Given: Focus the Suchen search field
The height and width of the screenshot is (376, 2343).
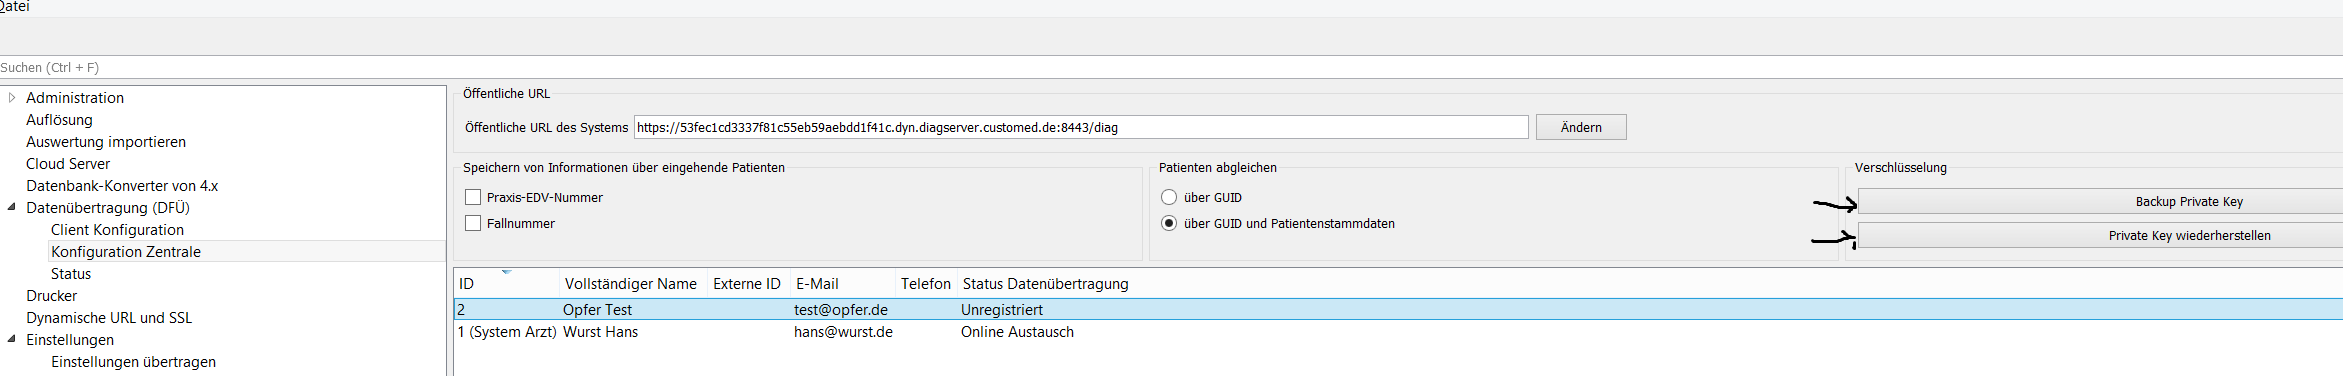Looking at the screenshot, I should (1171, 67).
